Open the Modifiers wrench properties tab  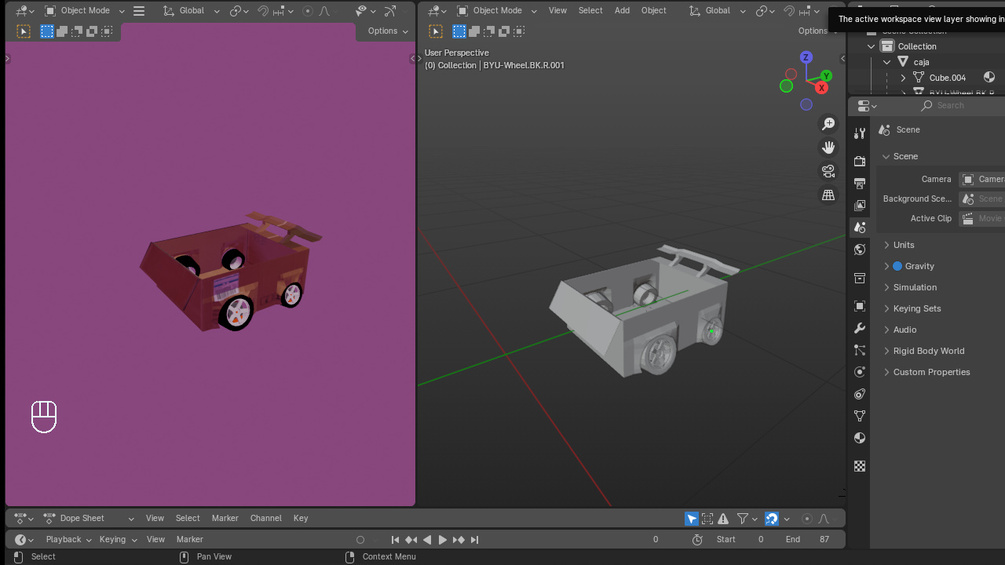(x=860, y=328)
